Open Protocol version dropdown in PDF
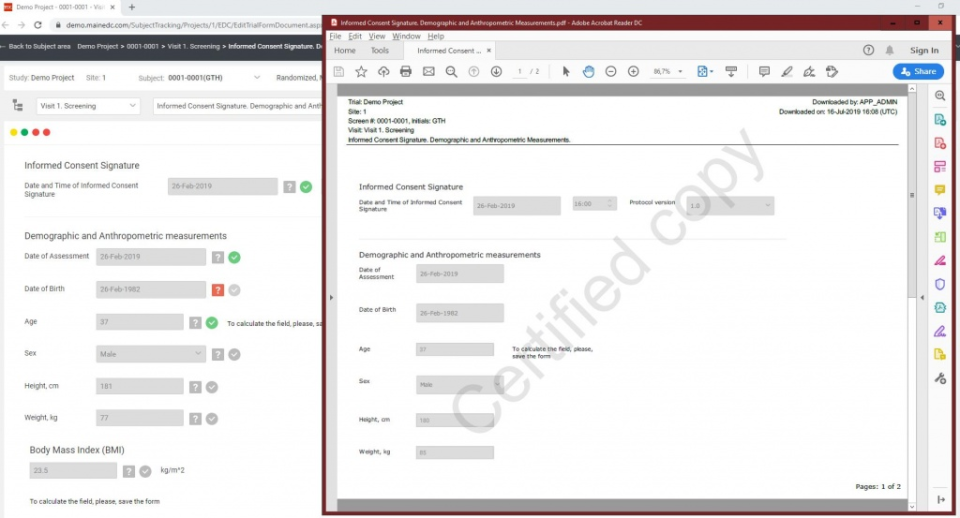This screenshot has width=960, height=518. pyautogui.click(x=730, y=206)
